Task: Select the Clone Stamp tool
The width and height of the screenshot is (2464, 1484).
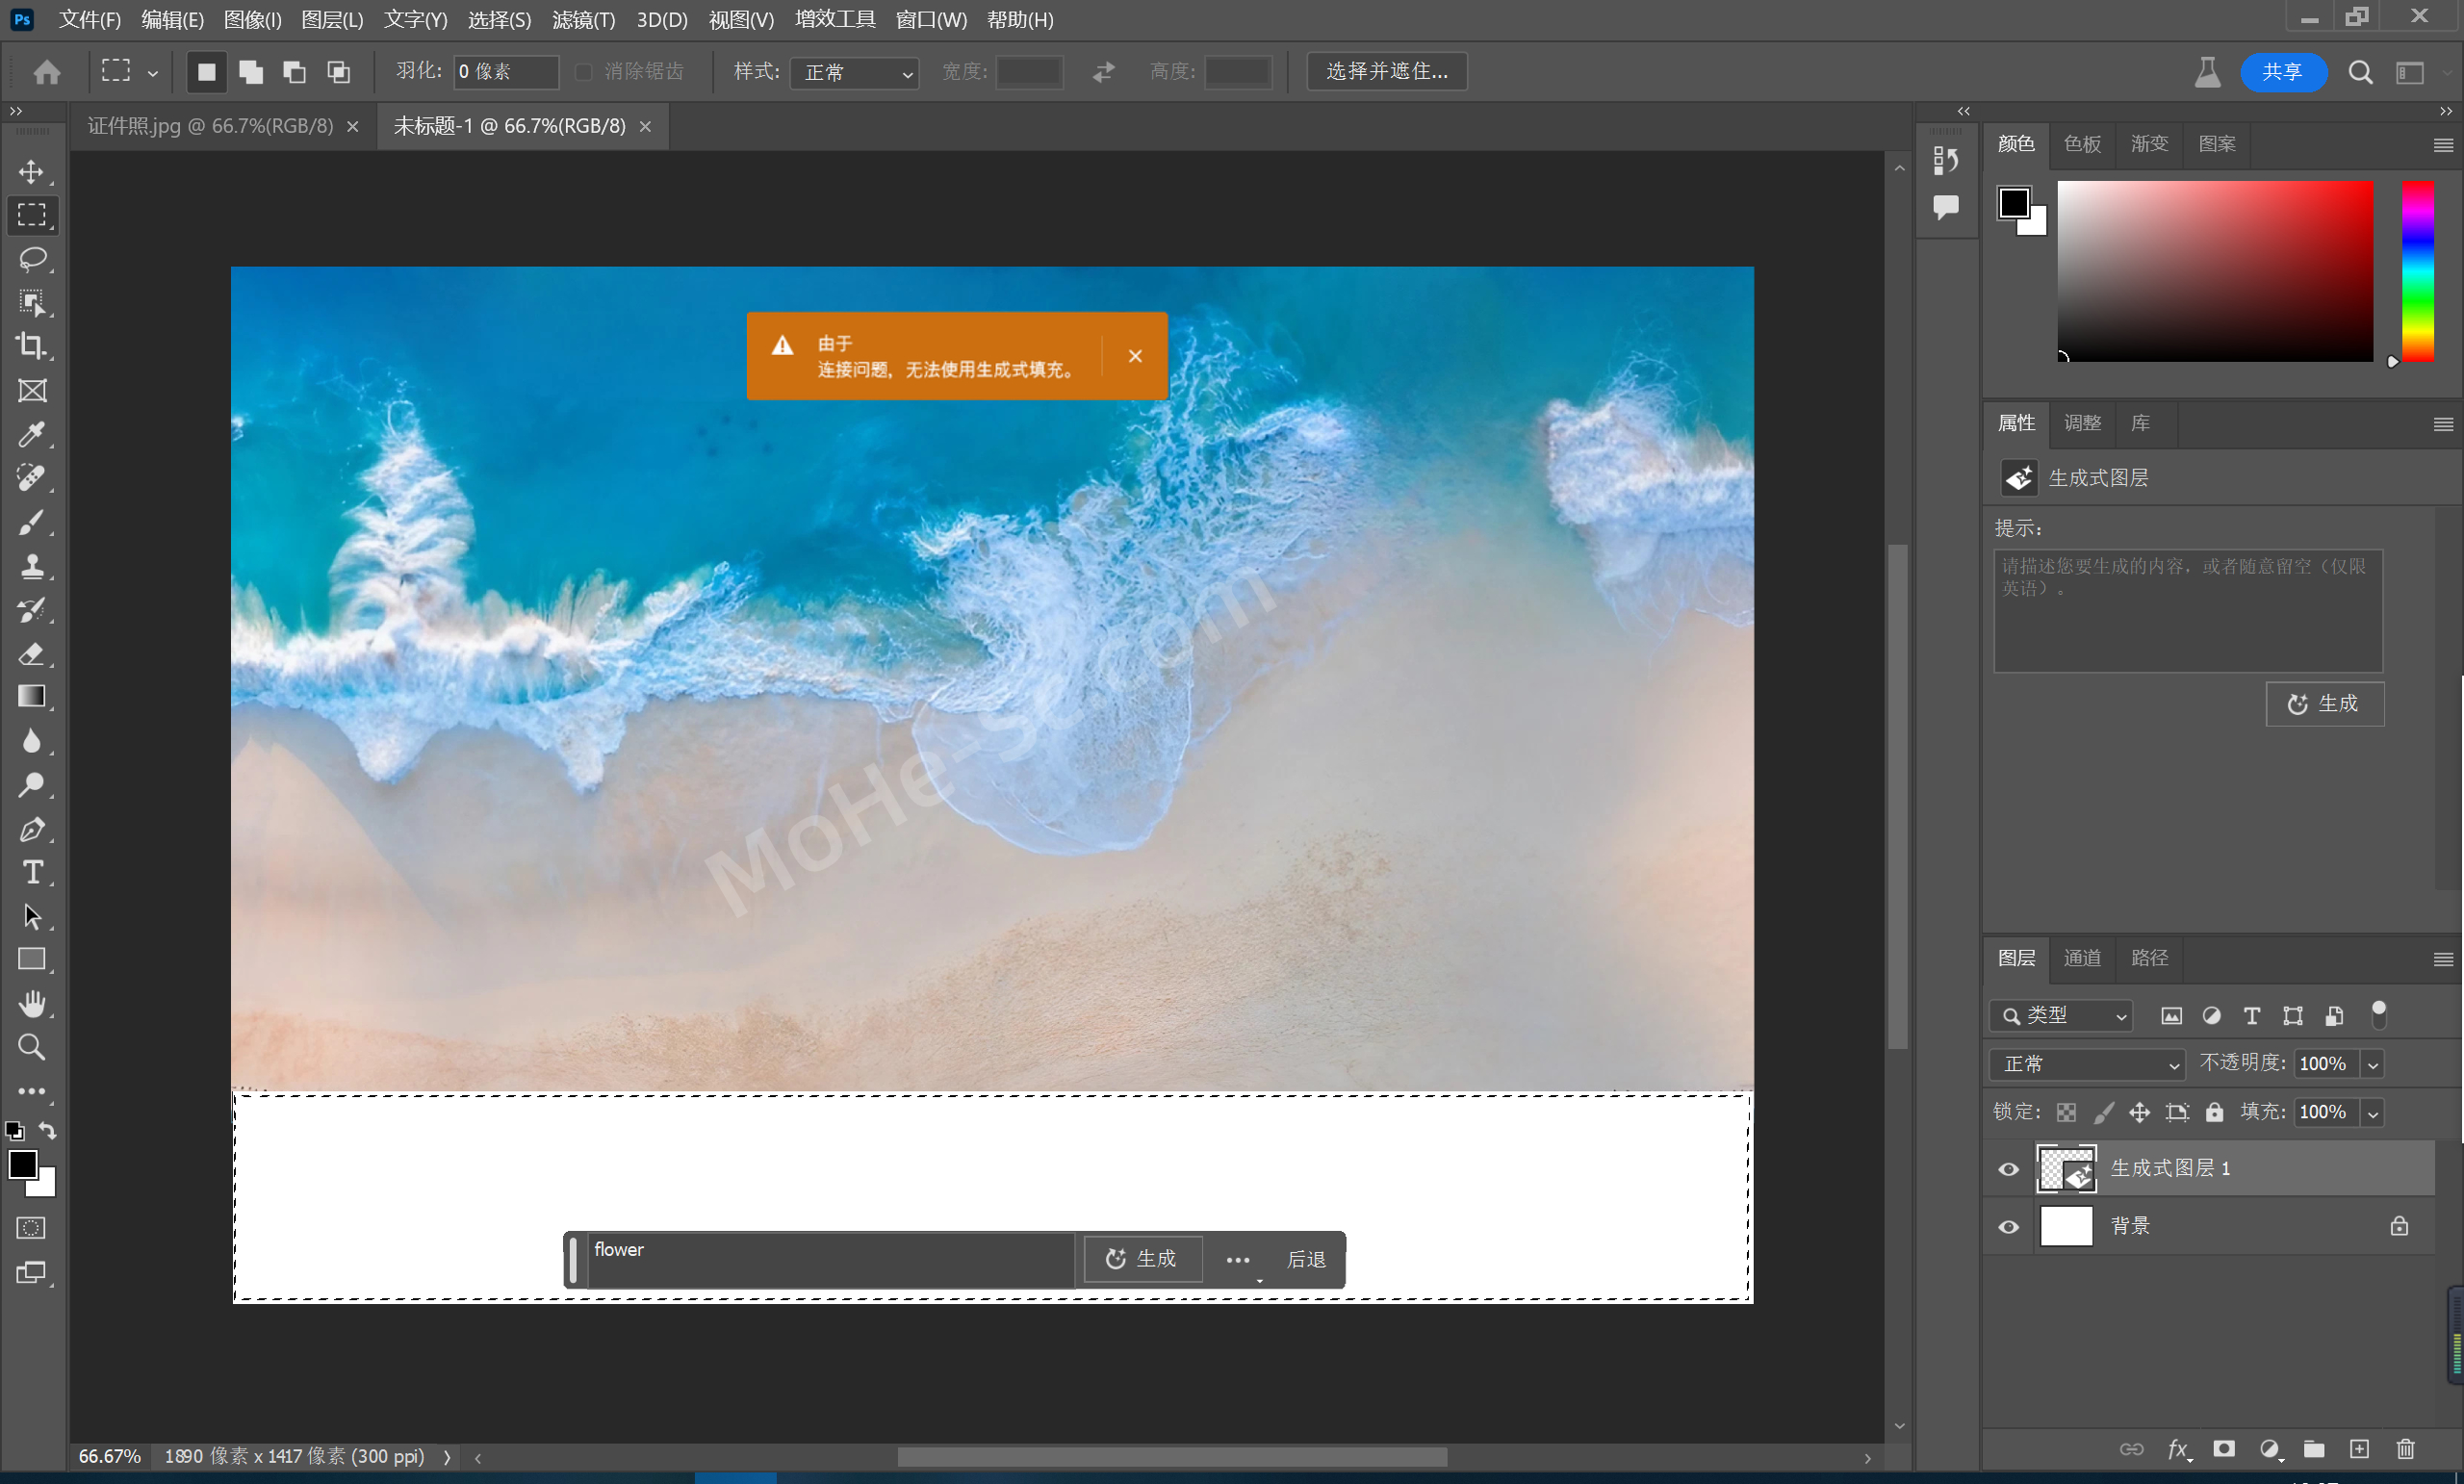Action: 32,566
